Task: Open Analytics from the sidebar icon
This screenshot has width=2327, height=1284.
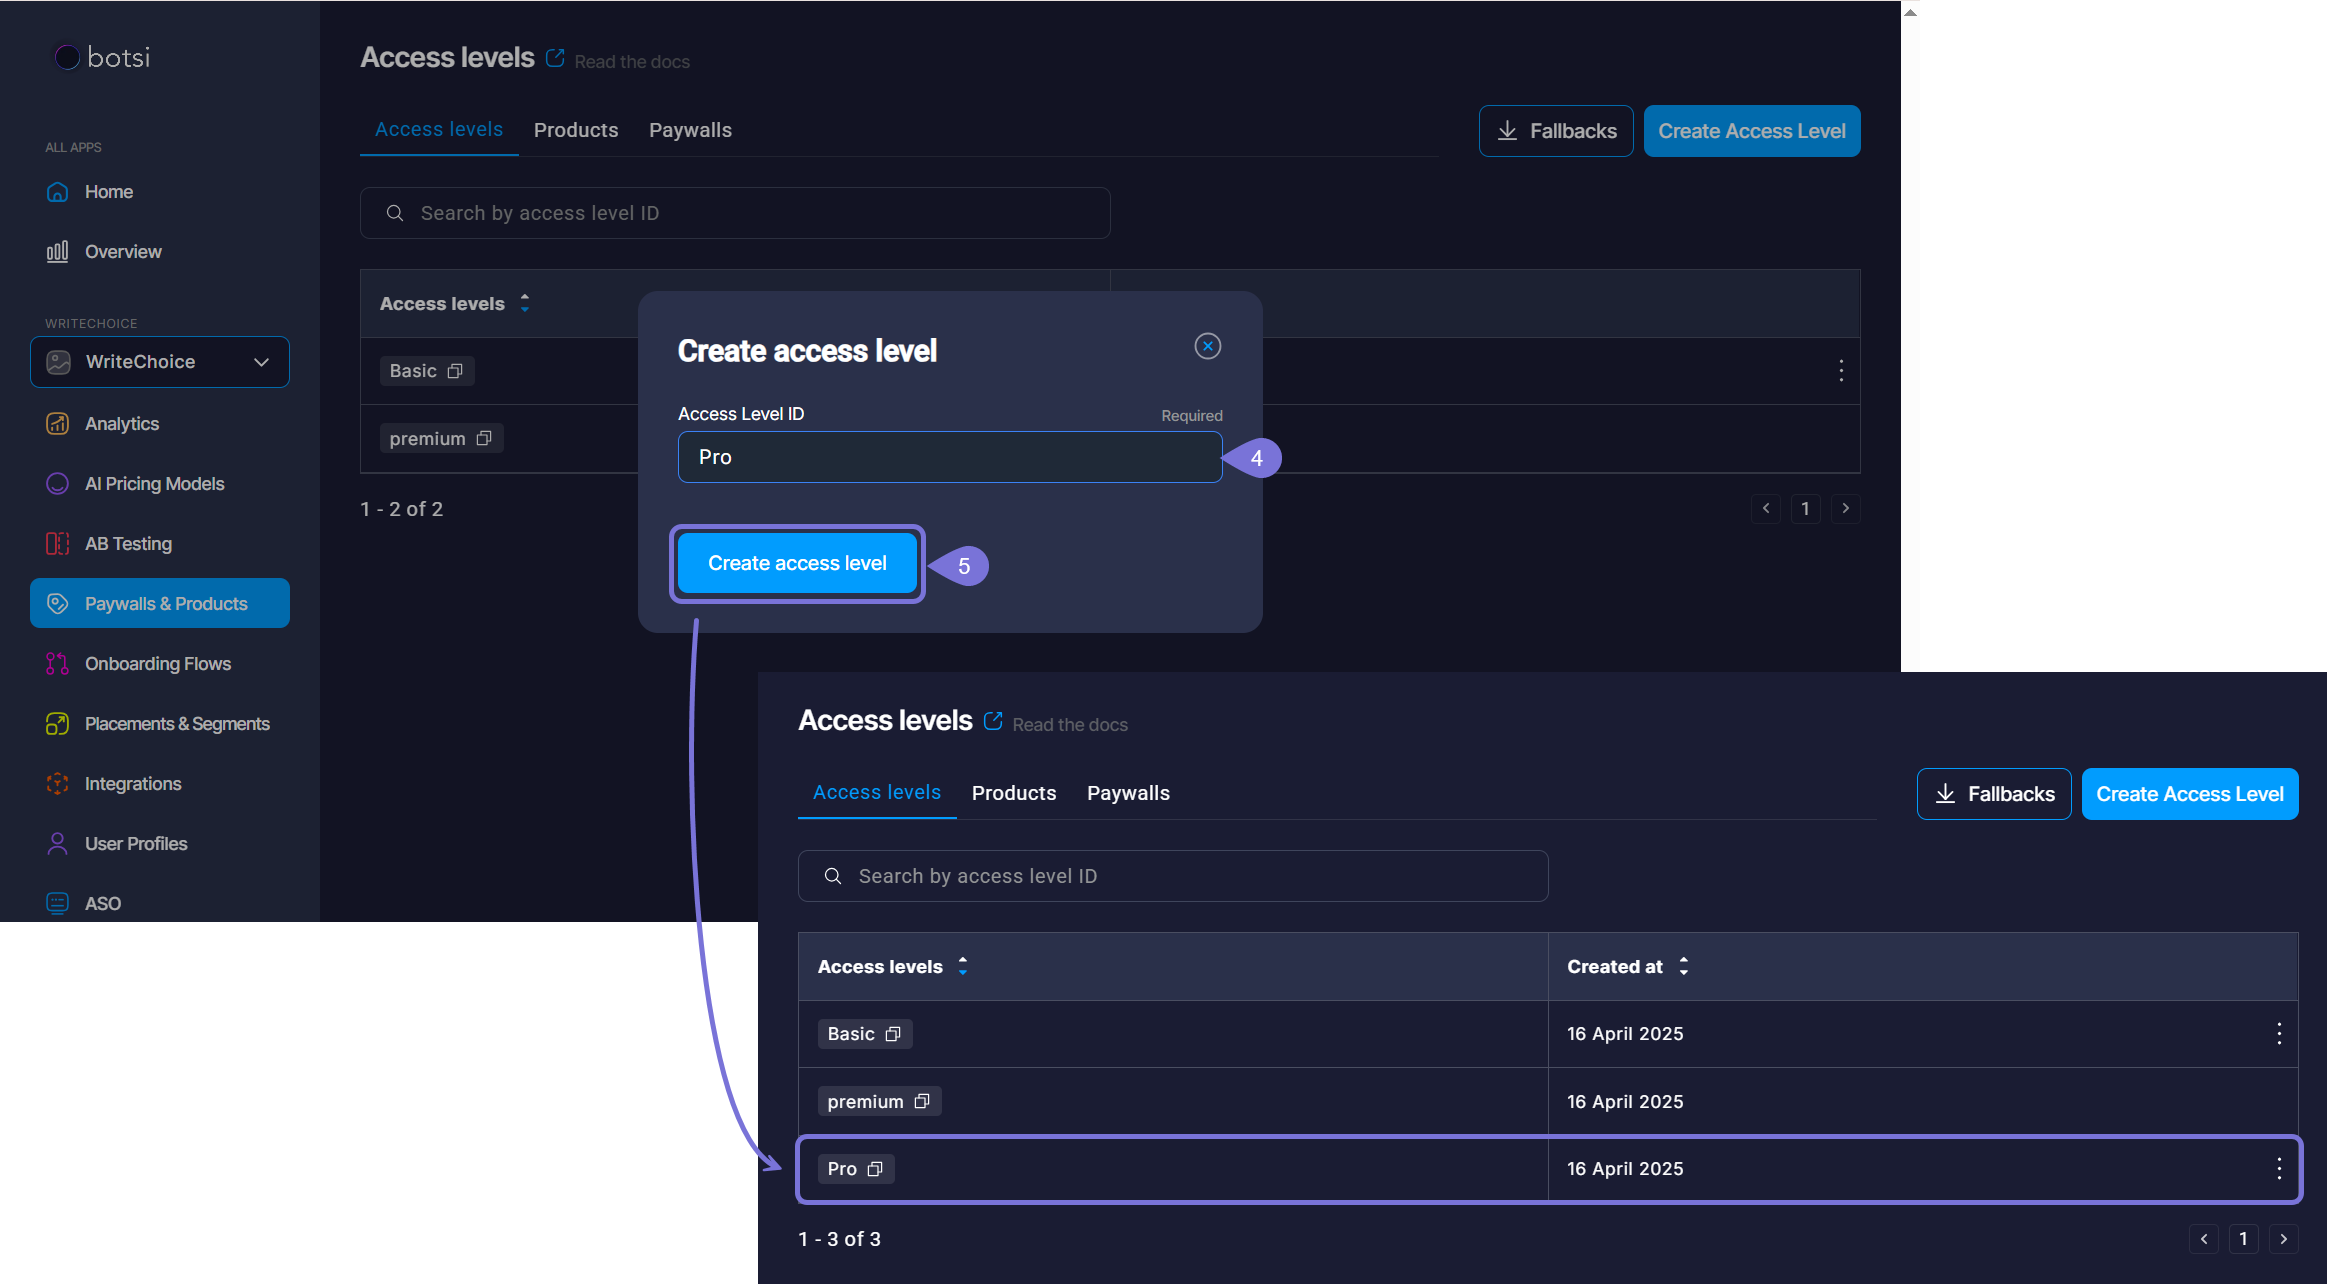Action: pyautogui.click(x=58, y=424)
